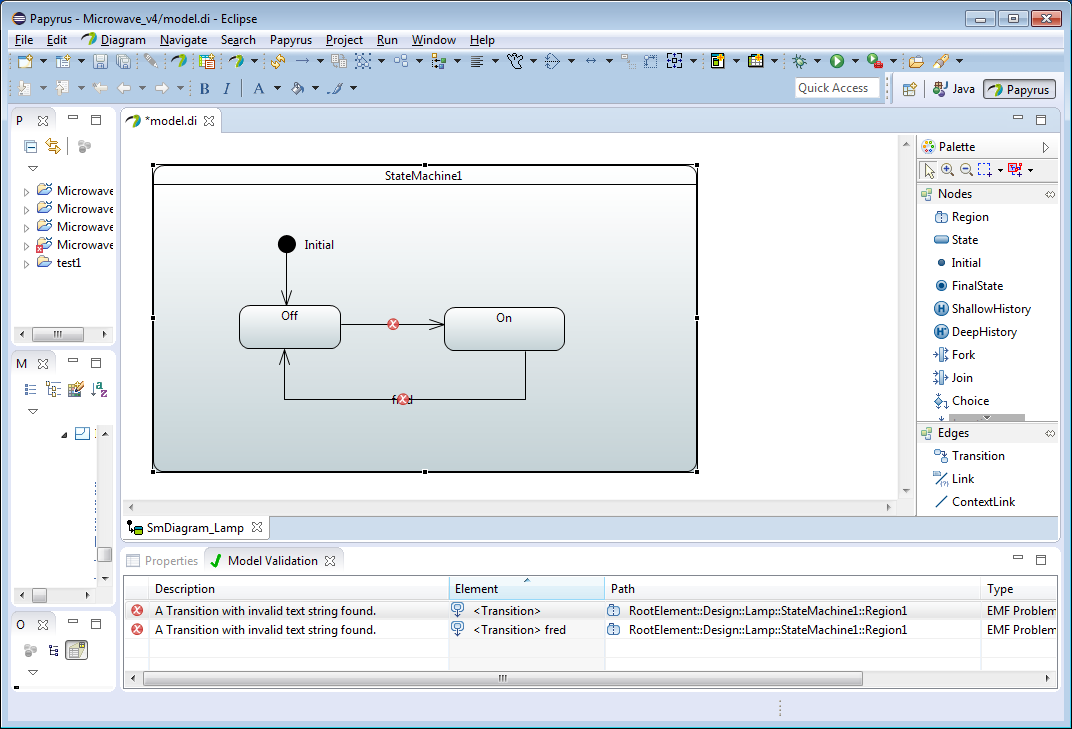
Task: Select the Initial pseudostate black circle
Action: pos(287,244)
